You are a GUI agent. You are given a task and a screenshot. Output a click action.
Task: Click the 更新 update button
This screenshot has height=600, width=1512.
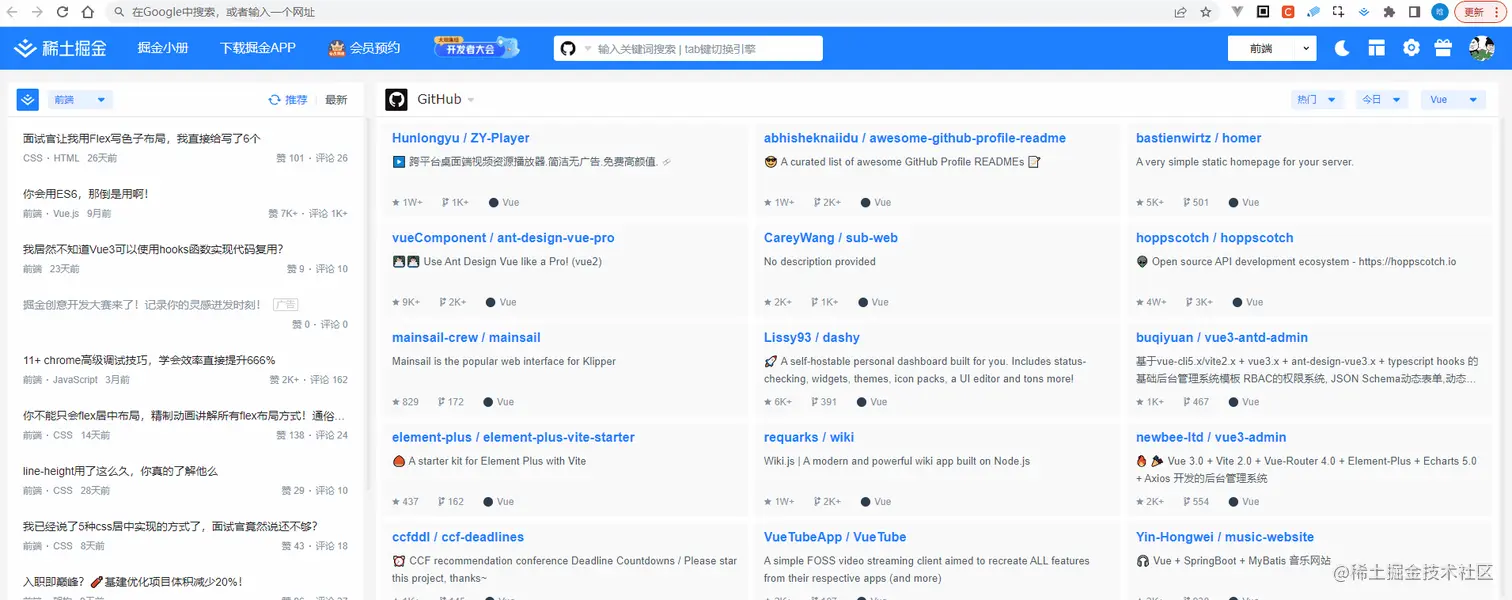click(1474, 12)
